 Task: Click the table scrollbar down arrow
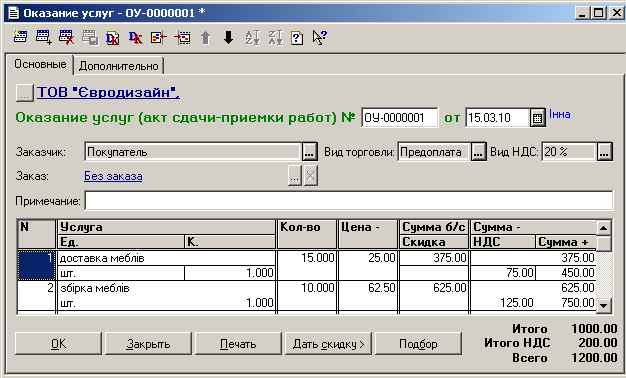(x=604, y=306)
